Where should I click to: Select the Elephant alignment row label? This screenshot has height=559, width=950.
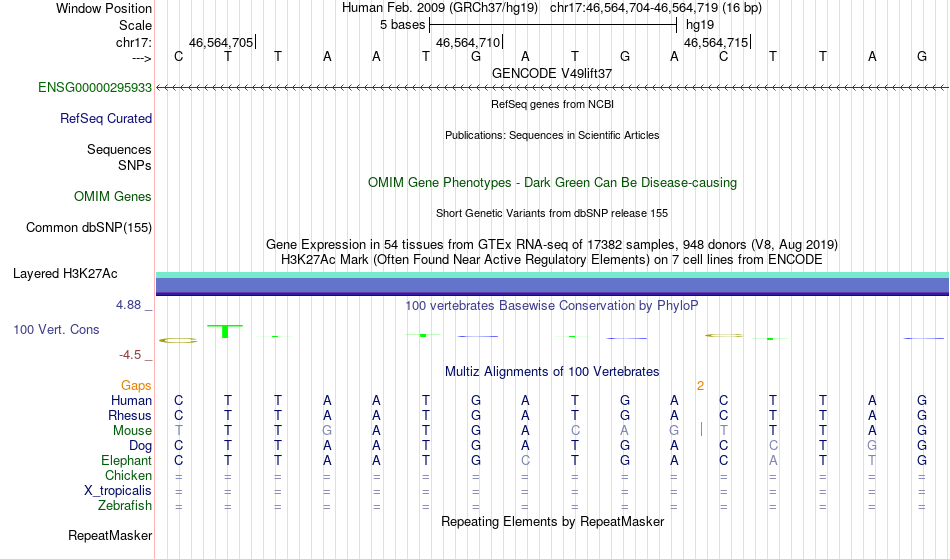(126, 461)
